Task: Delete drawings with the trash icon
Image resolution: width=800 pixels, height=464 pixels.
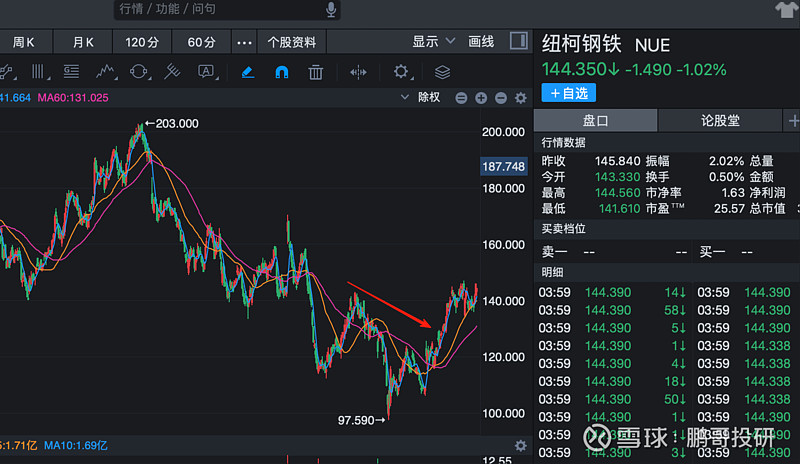Action: click(316, 72)
